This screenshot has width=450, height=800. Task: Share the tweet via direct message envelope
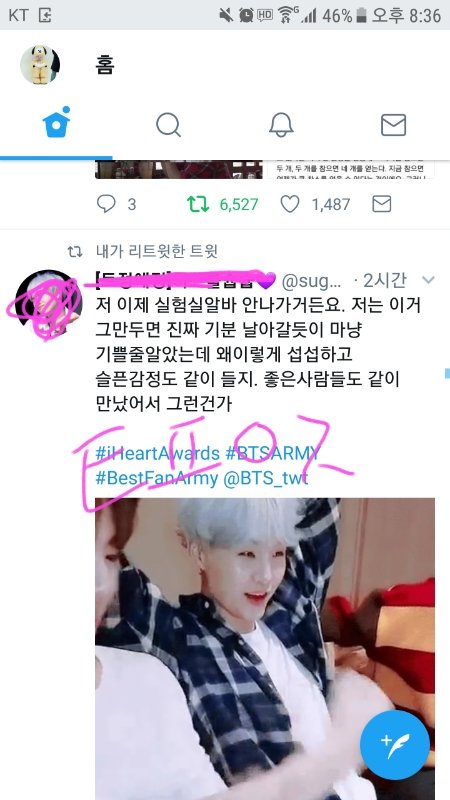point(382,204)
